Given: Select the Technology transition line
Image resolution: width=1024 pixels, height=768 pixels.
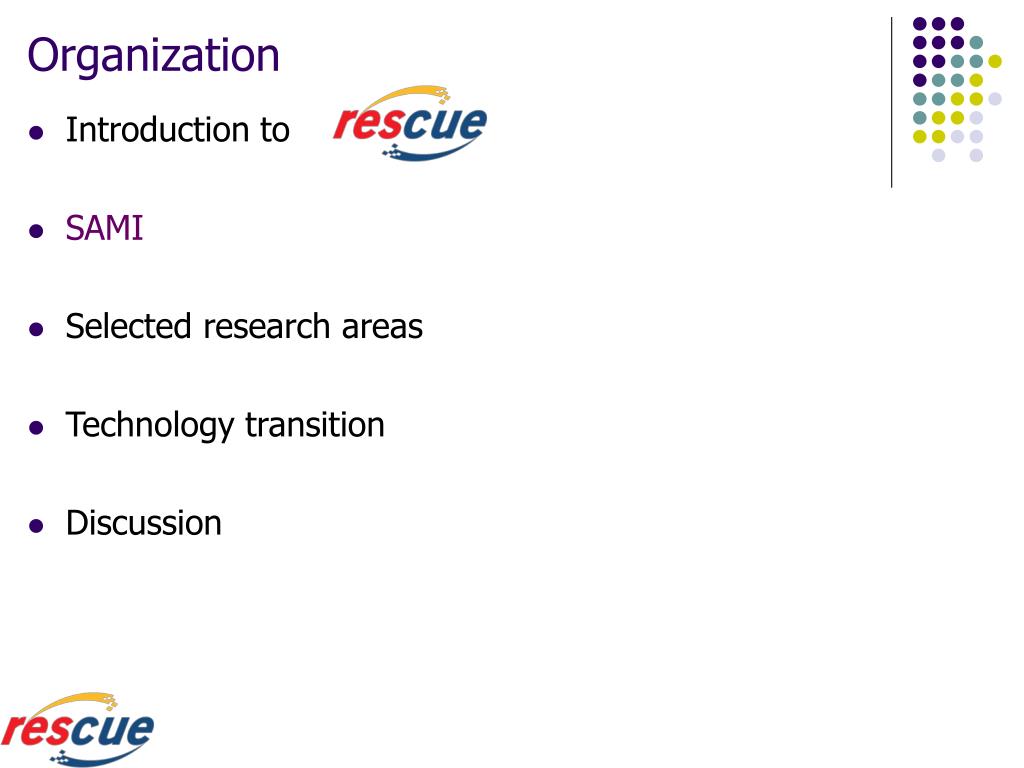Looking at the screenshot, I should 225,425.
